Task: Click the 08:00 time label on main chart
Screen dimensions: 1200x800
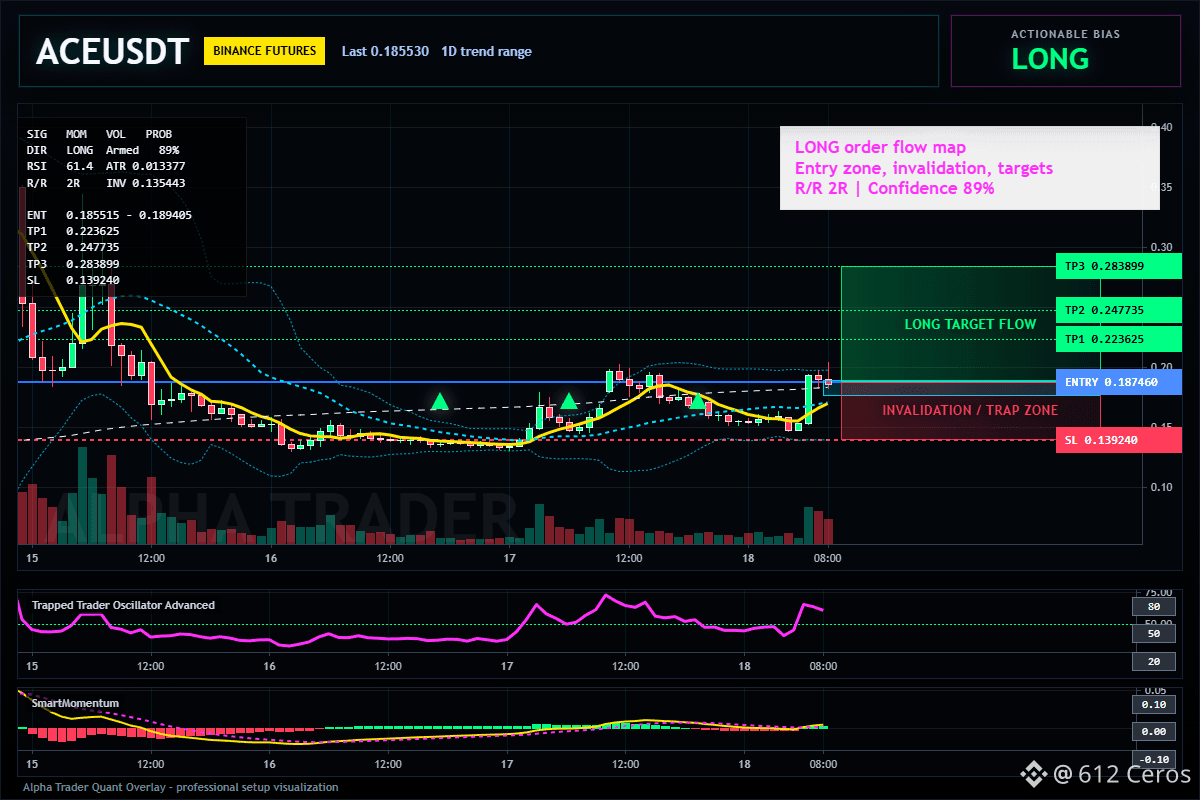Action: pyautogui.click(x=826, y=558)
